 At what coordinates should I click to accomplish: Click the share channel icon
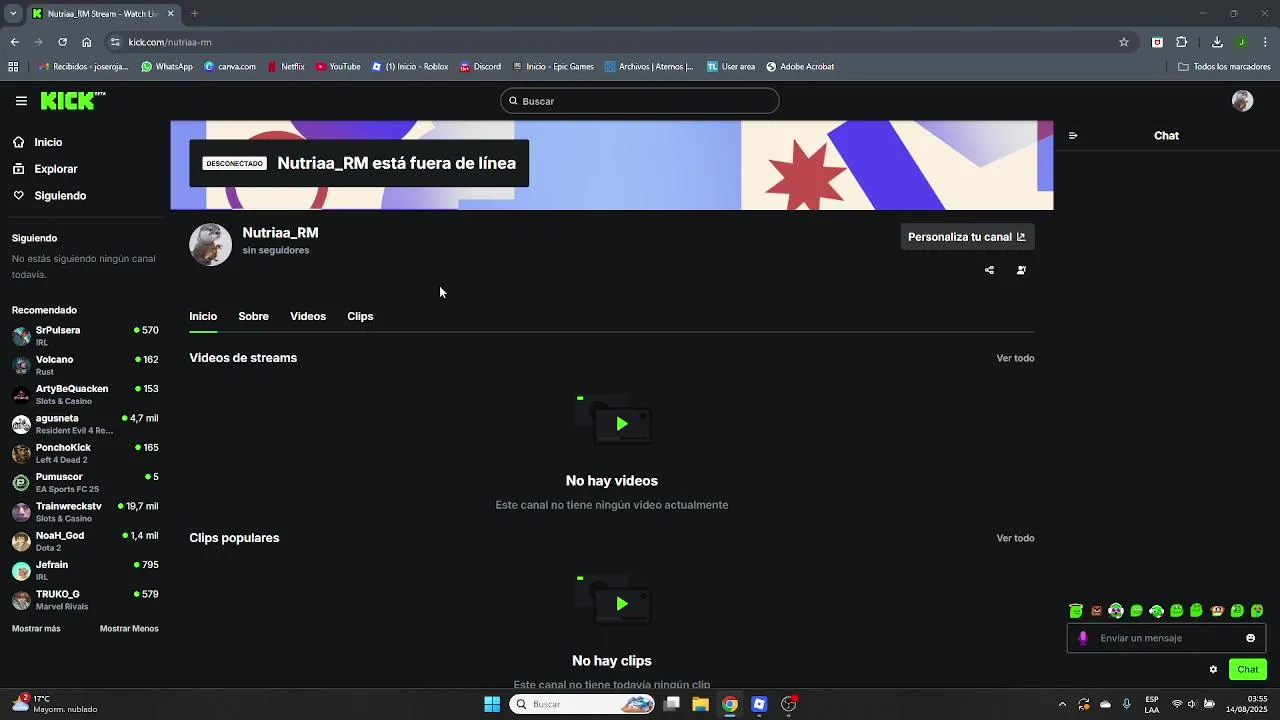tap(989, 270)
